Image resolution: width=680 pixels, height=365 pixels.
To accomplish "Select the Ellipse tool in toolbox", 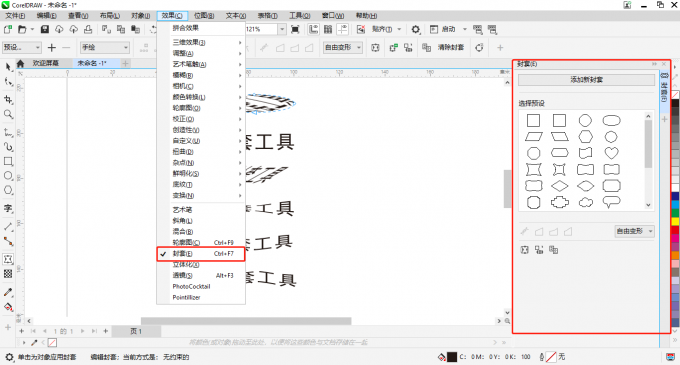I will point(8,176).
